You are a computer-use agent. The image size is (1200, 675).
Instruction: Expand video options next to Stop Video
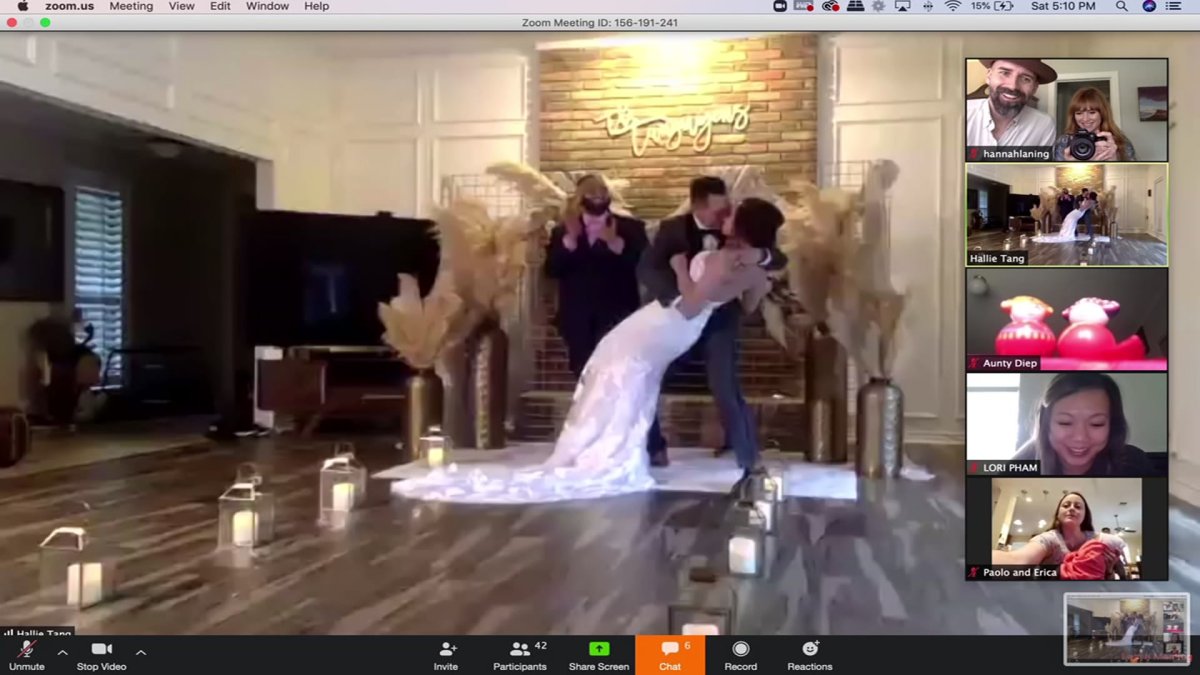click(140, 651)
